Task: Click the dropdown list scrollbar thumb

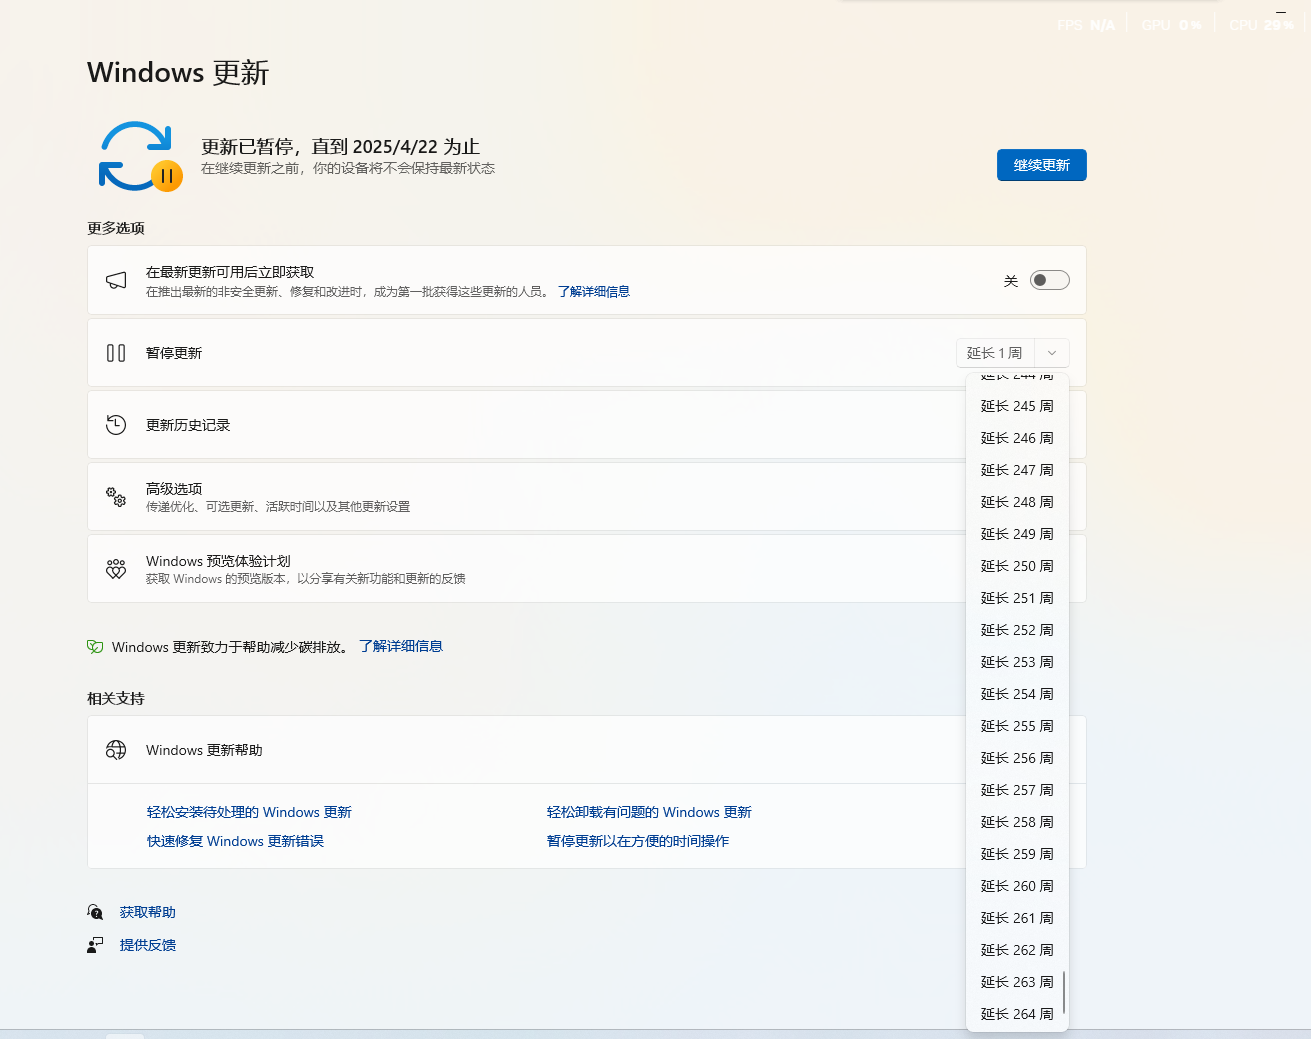Action: 1064,992
